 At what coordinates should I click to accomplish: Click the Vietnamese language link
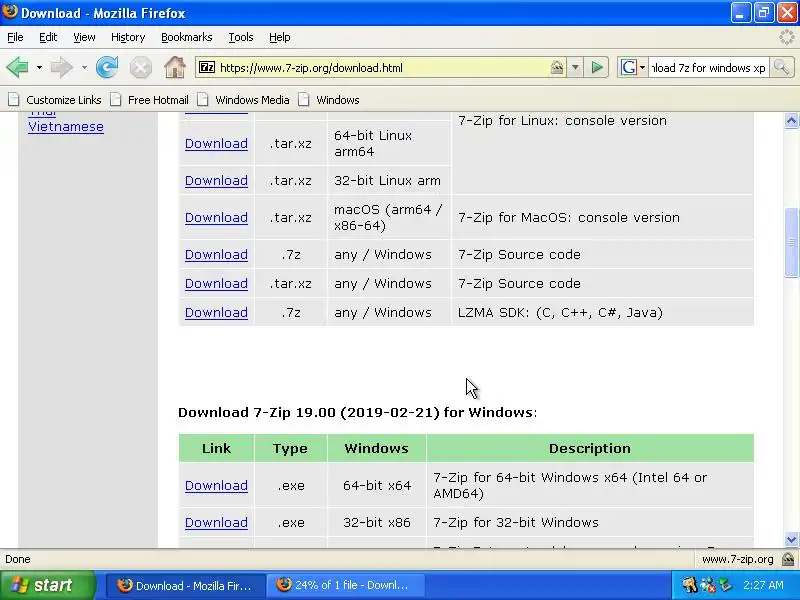pyautogui.click(x=66, y=127)
